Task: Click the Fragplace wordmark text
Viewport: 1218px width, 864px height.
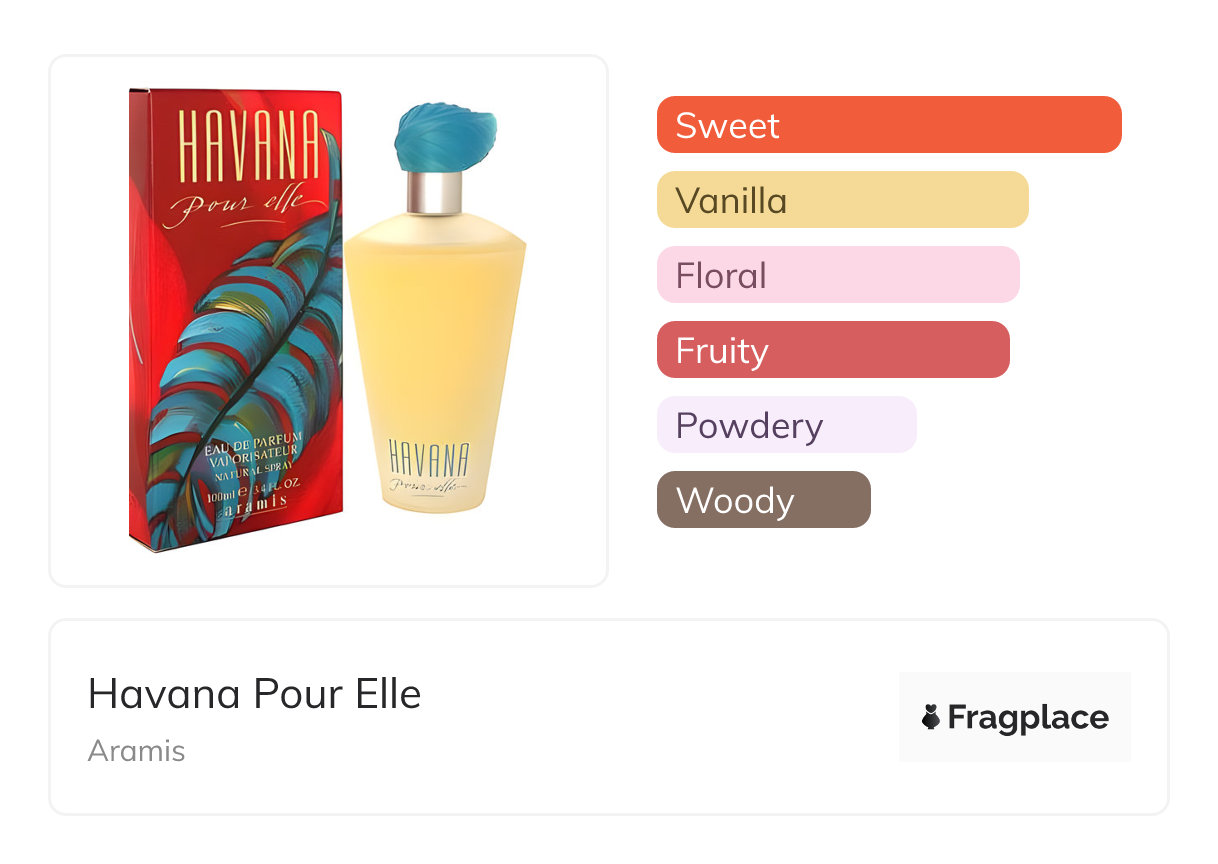Action: [x=1028, y=717]
